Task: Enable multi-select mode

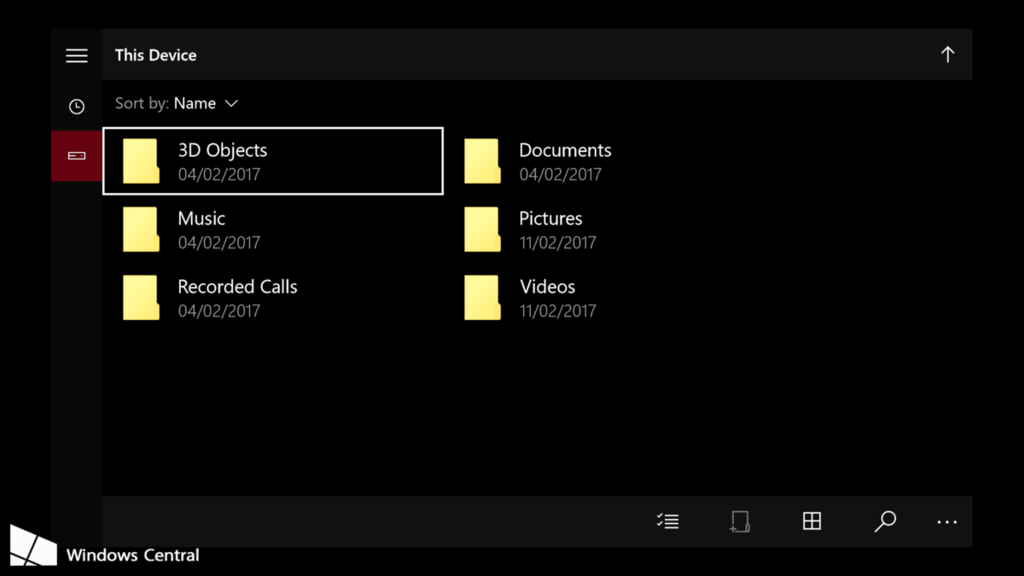Action: [x=667, y=521]
